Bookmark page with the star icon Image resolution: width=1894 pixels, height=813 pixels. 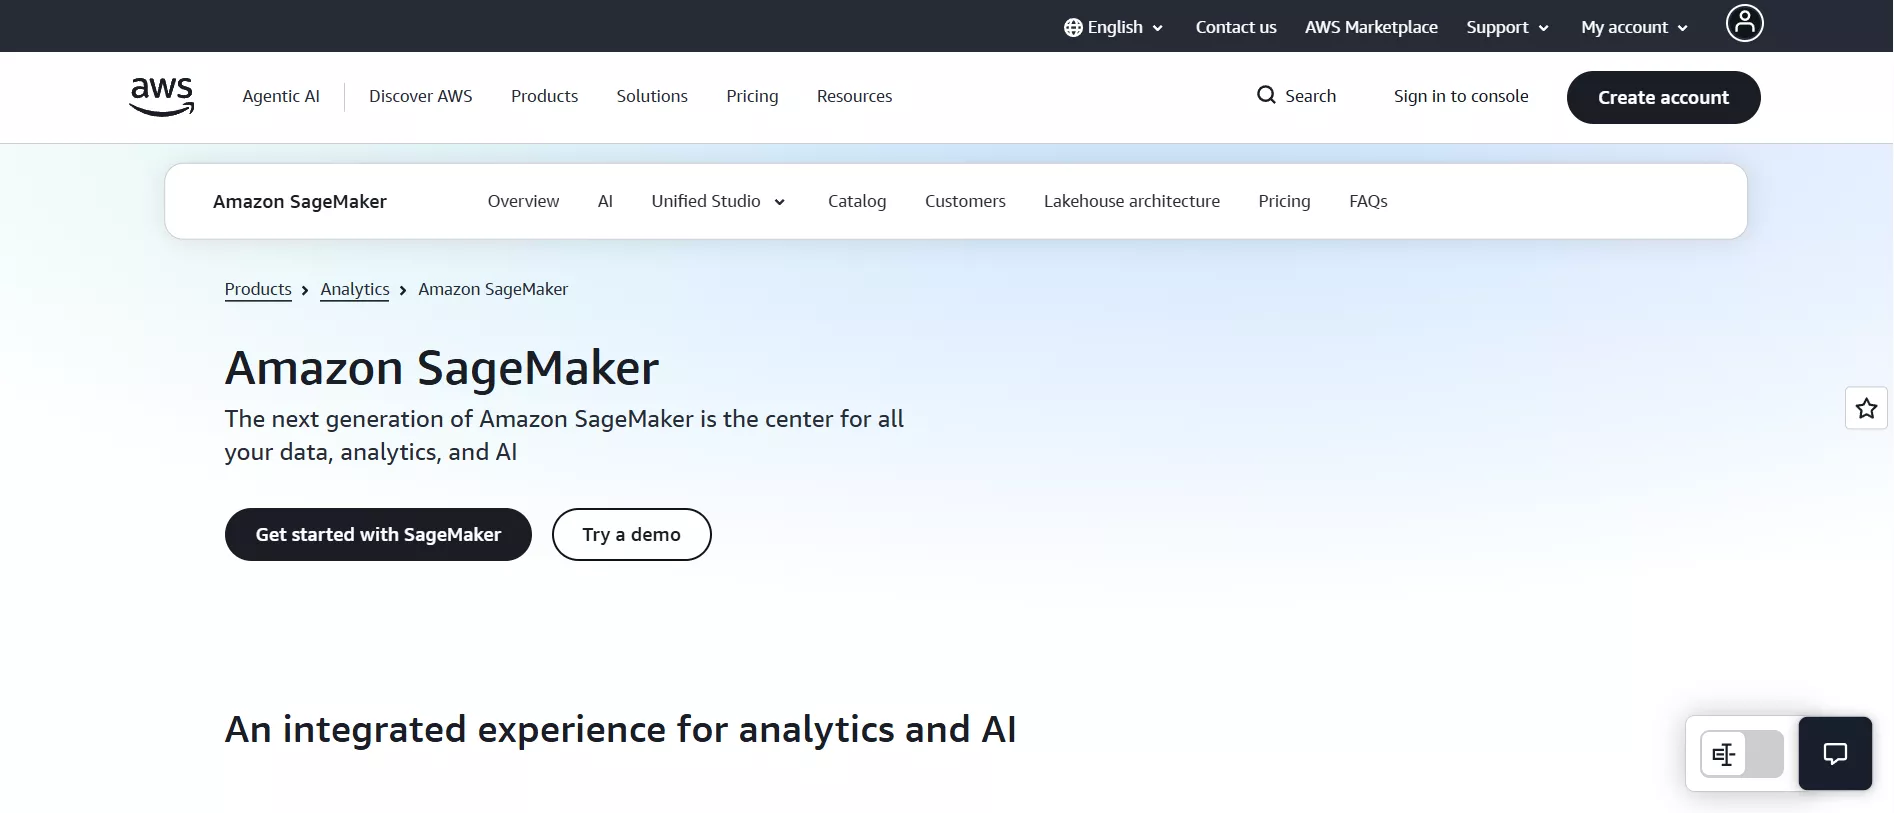pos(1866,408)
